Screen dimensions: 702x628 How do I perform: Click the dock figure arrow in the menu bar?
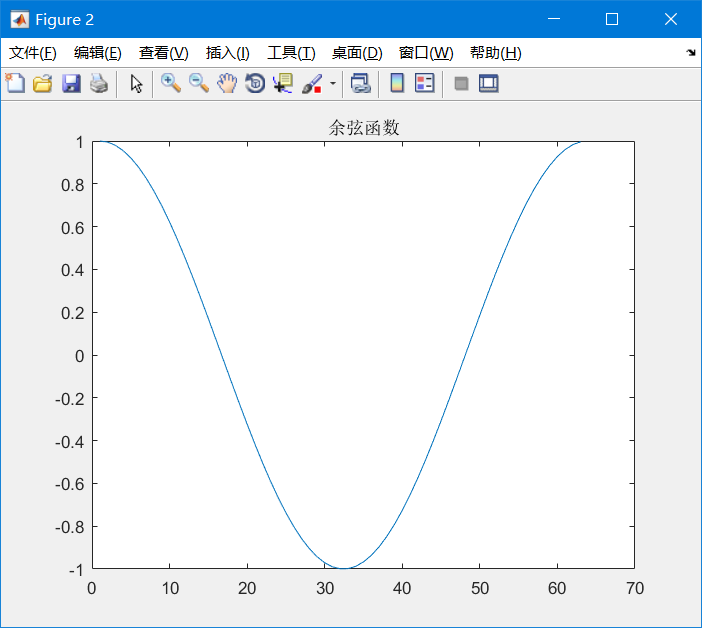[x=691, y=53]
